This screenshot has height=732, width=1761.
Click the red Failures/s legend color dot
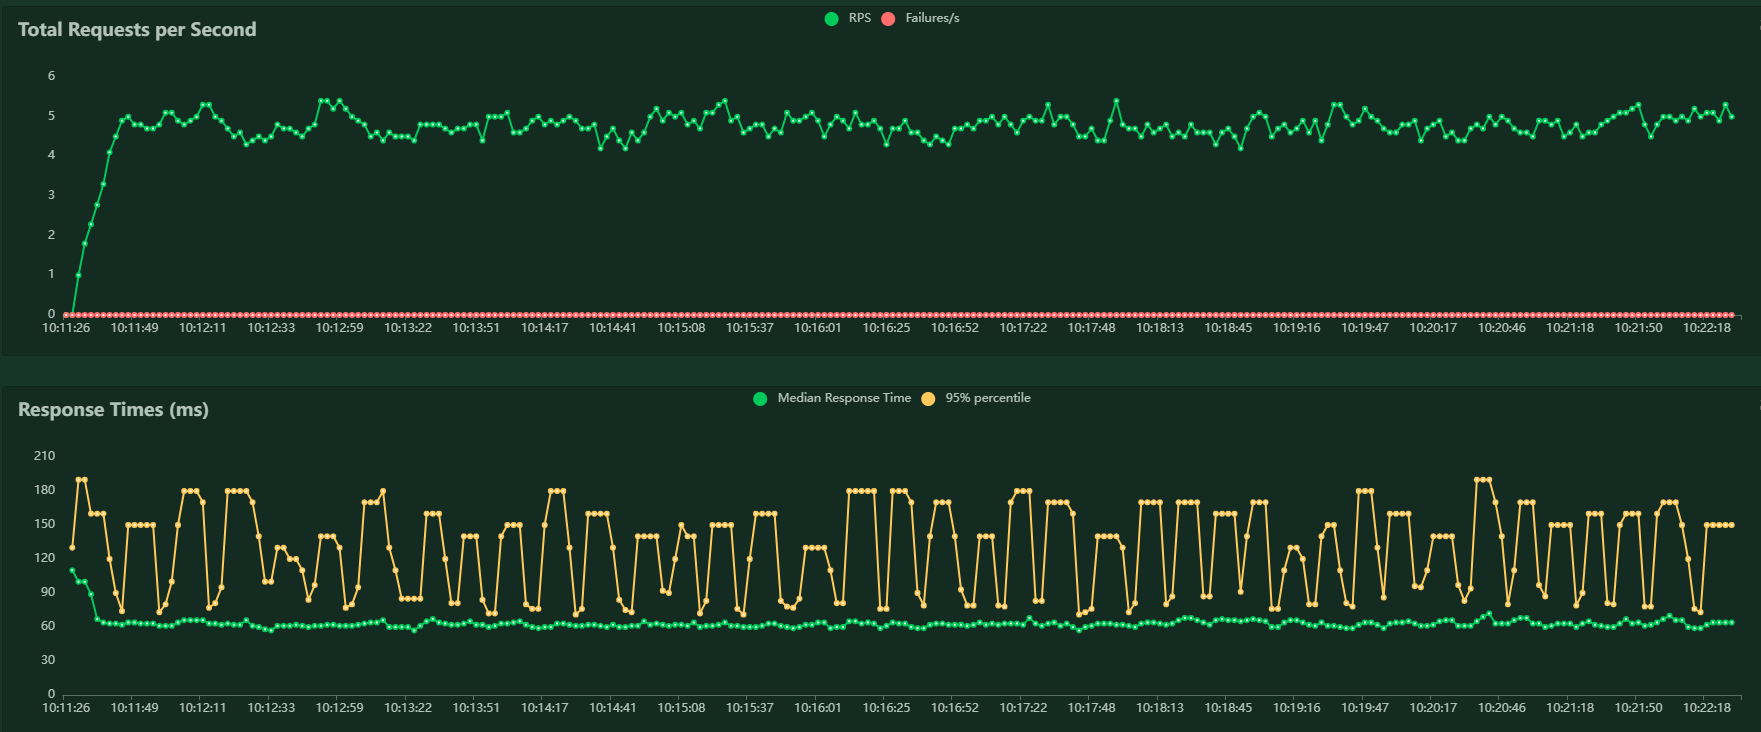pyautogui.click(x=888, y=19)
